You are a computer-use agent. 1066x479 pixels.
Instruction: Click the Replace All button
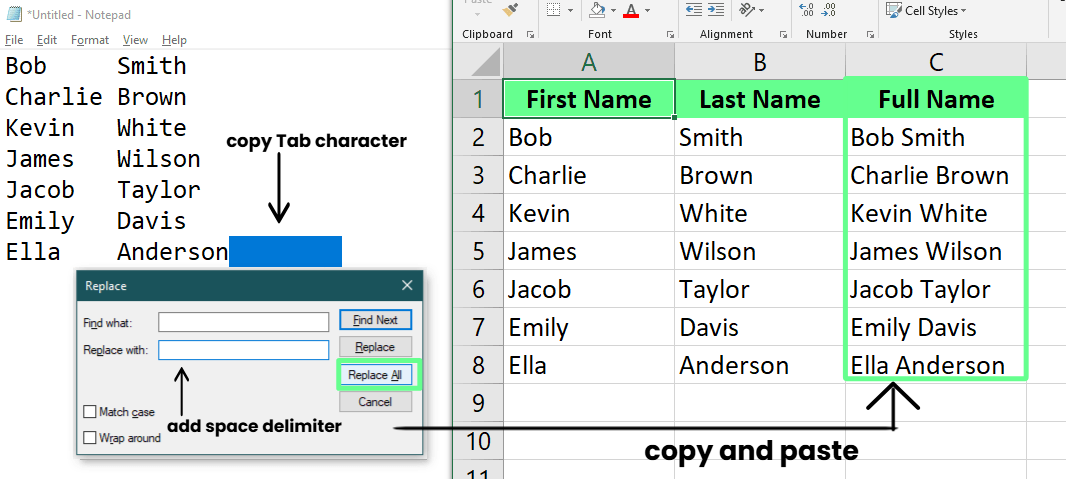375,375
